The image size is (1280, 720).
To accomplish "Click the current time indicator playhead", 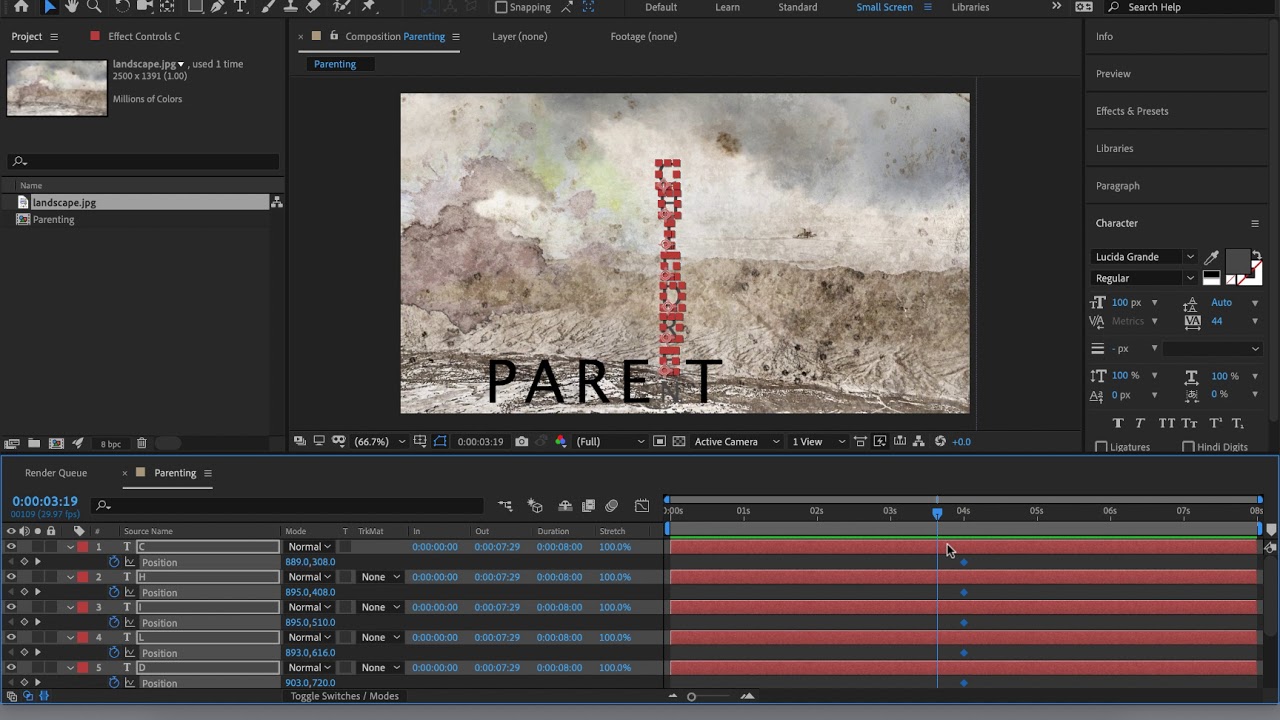I will pyautogui.click(x=937, y=513).
